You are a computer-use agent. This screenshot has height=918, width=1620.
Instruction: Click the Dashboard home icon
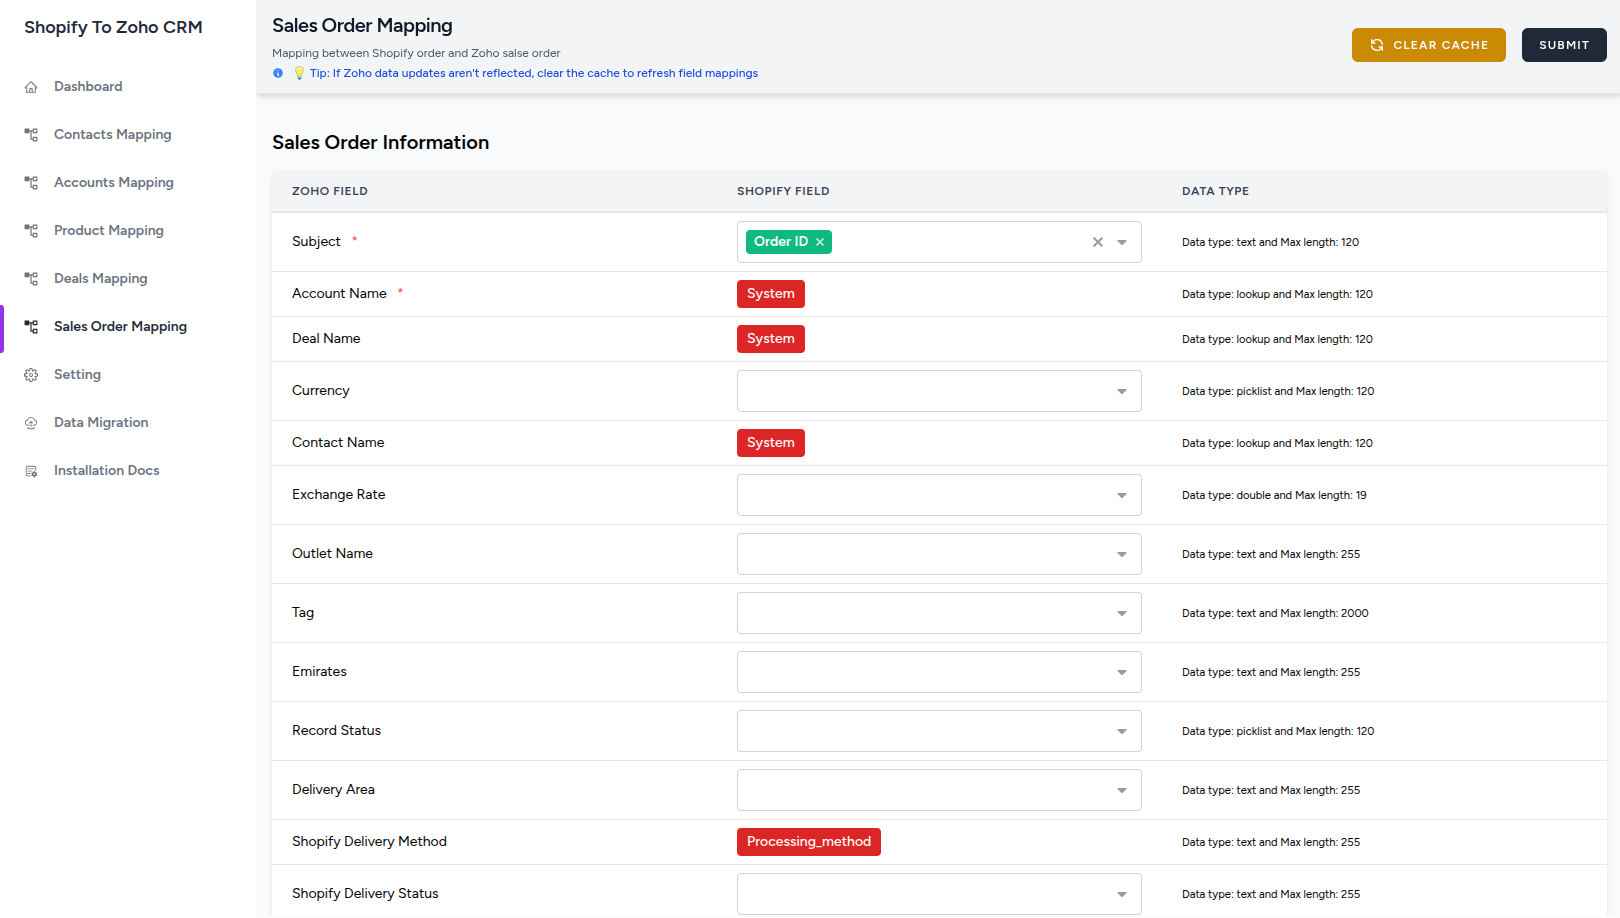[x=31, y=87]
